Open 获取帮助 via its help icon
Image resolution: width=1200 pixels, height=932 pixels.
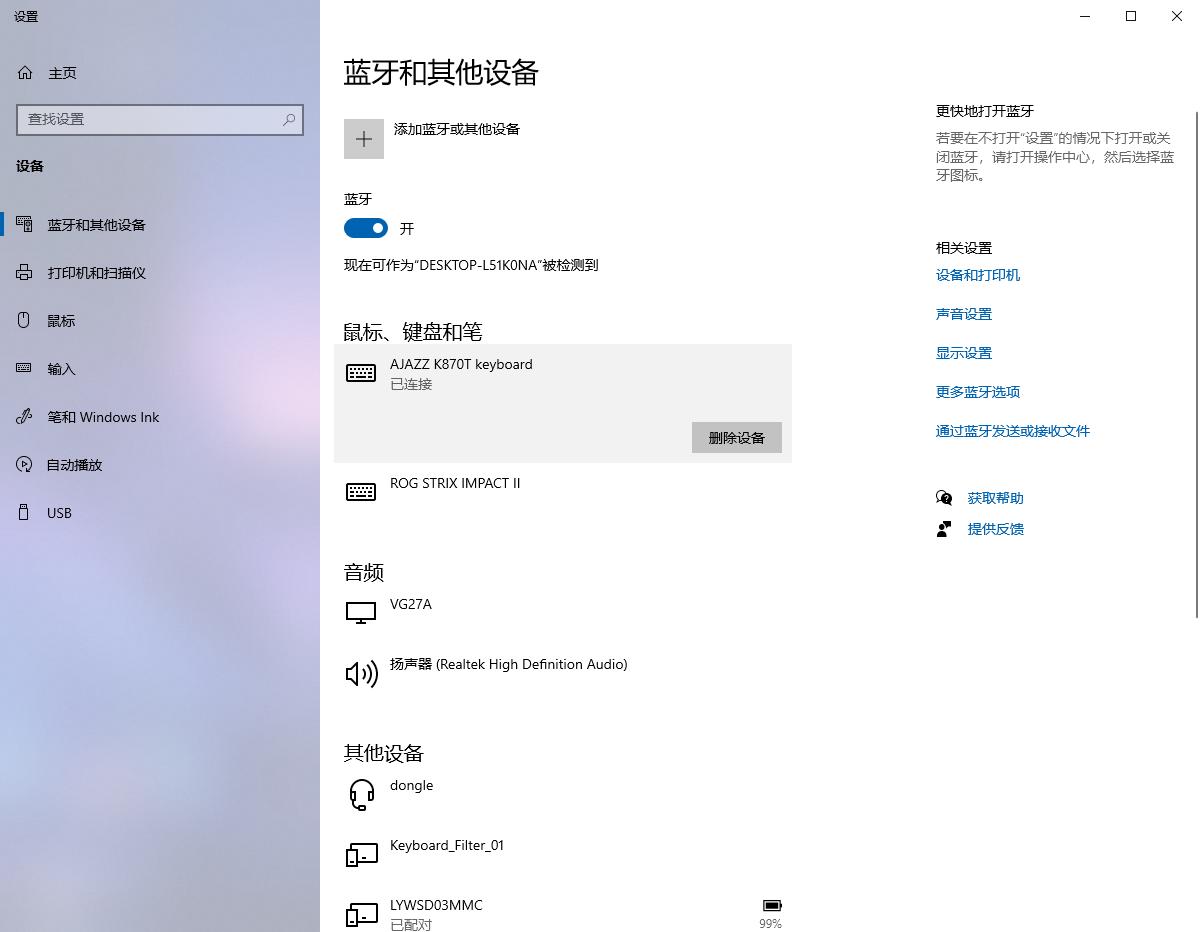tap(944, 497)
